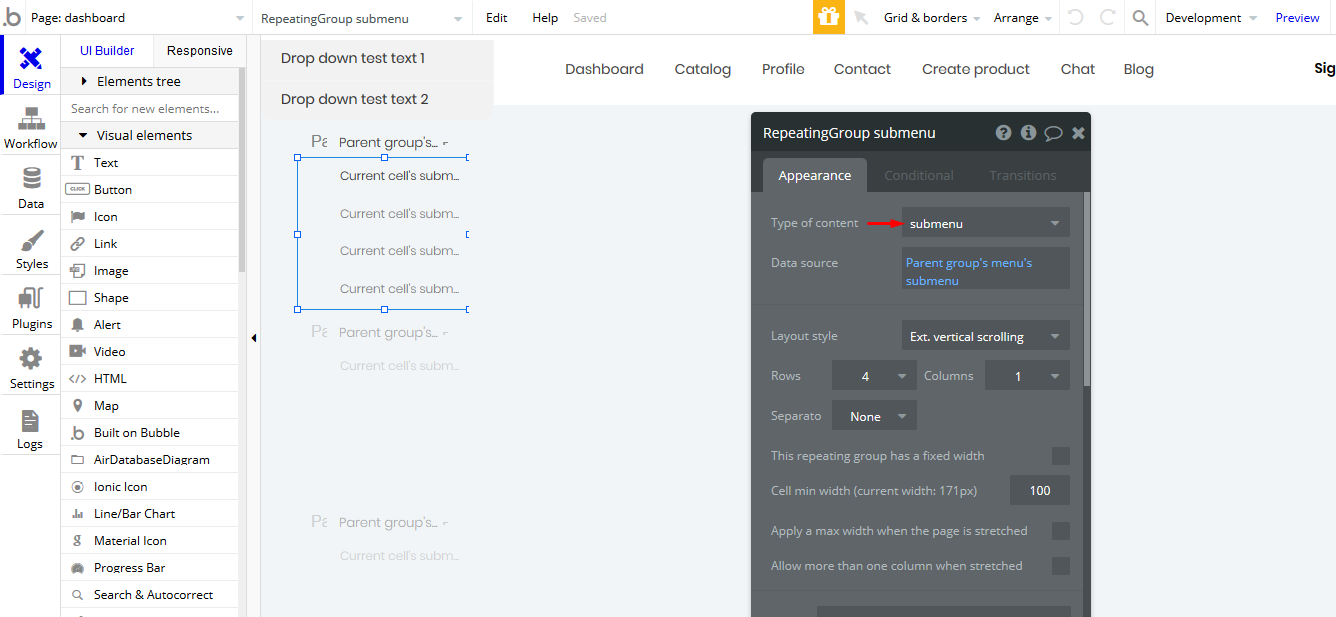Add a Shape element
This screenshot has width=1336, height=617.
(150, 298)
